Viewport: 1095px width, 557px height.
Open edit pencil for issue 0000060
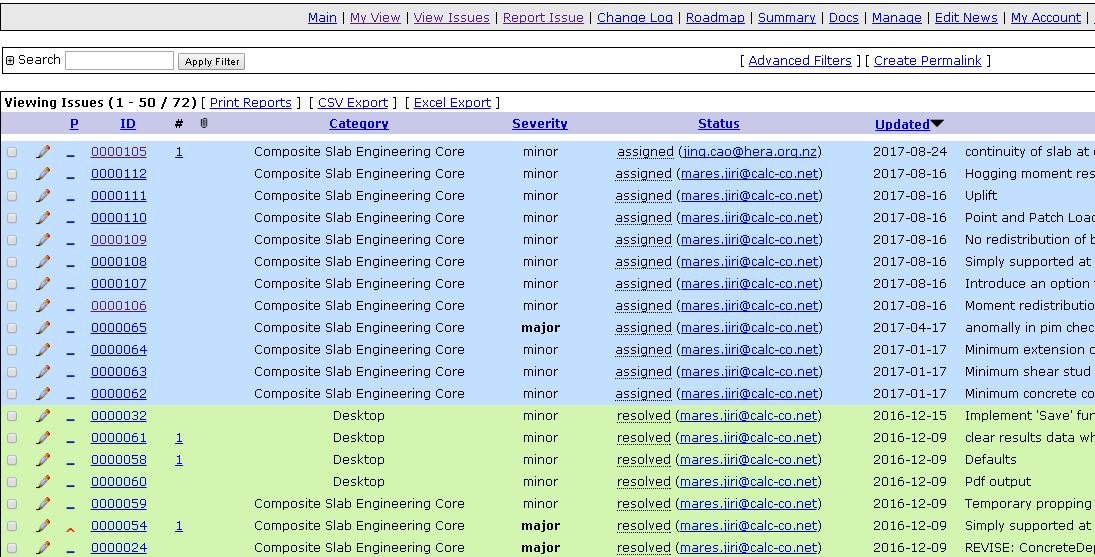coord(43,482)
